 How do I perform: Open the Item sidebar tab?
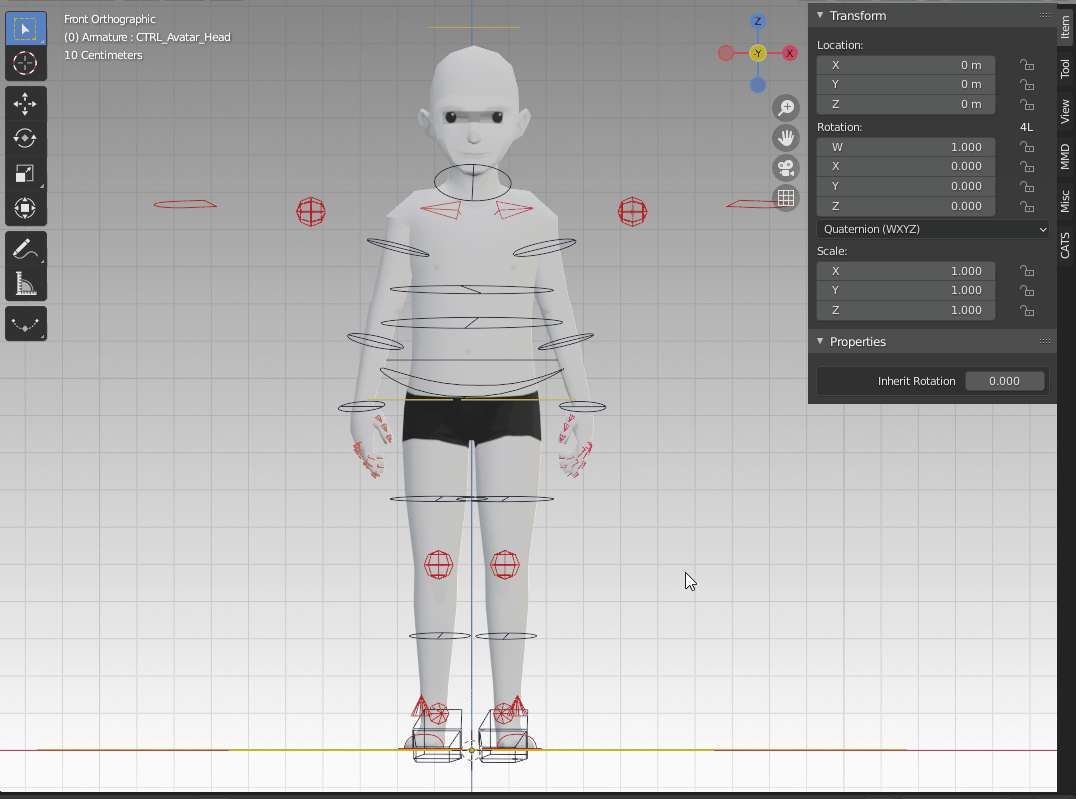click(1066, 27)
